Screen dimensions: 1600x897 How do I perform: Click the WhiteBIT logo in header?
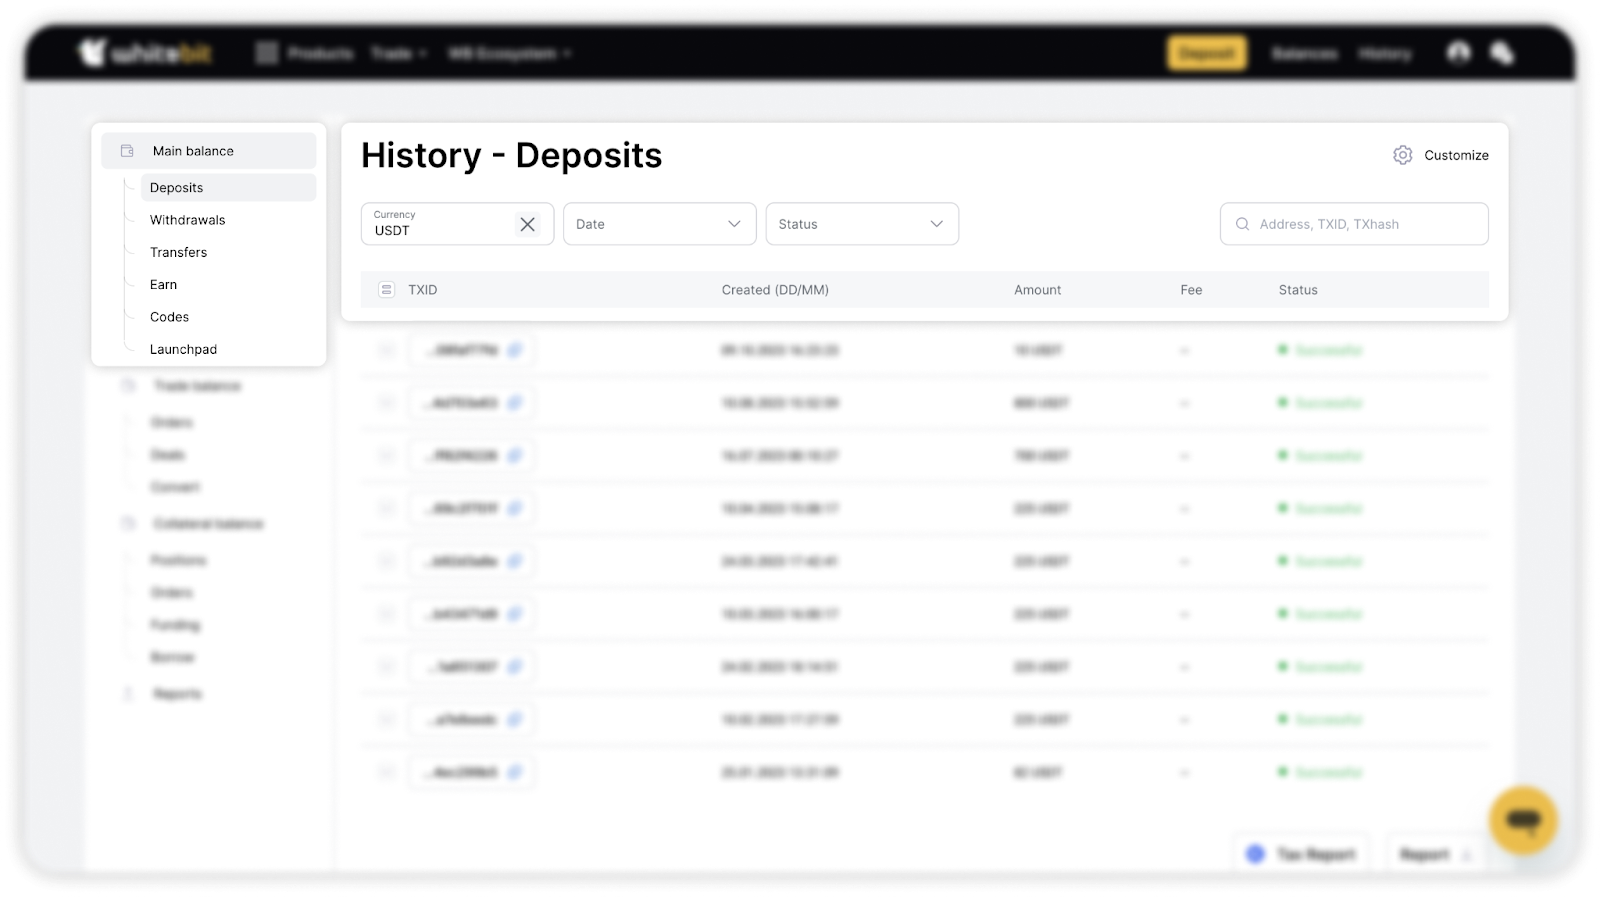point(145,53)
